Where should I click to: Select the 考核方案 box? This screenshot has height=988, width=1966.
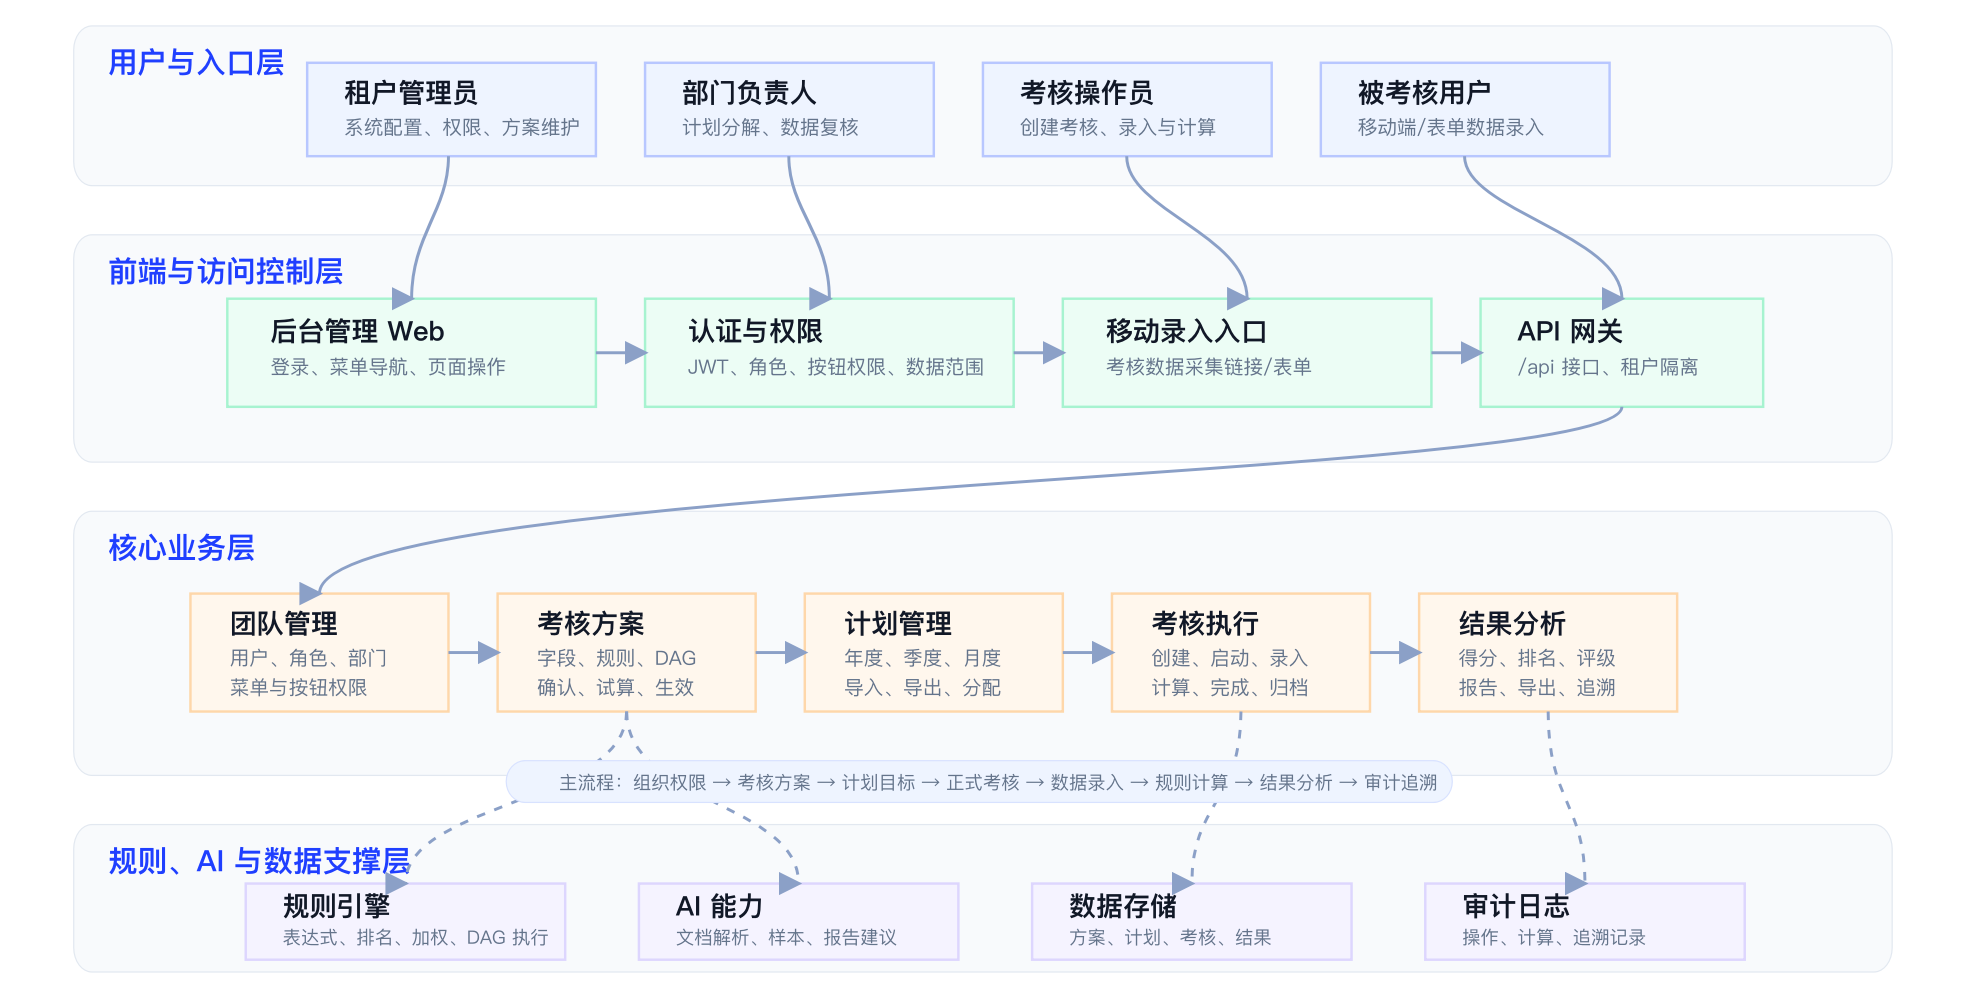click(x=626, y=652)
